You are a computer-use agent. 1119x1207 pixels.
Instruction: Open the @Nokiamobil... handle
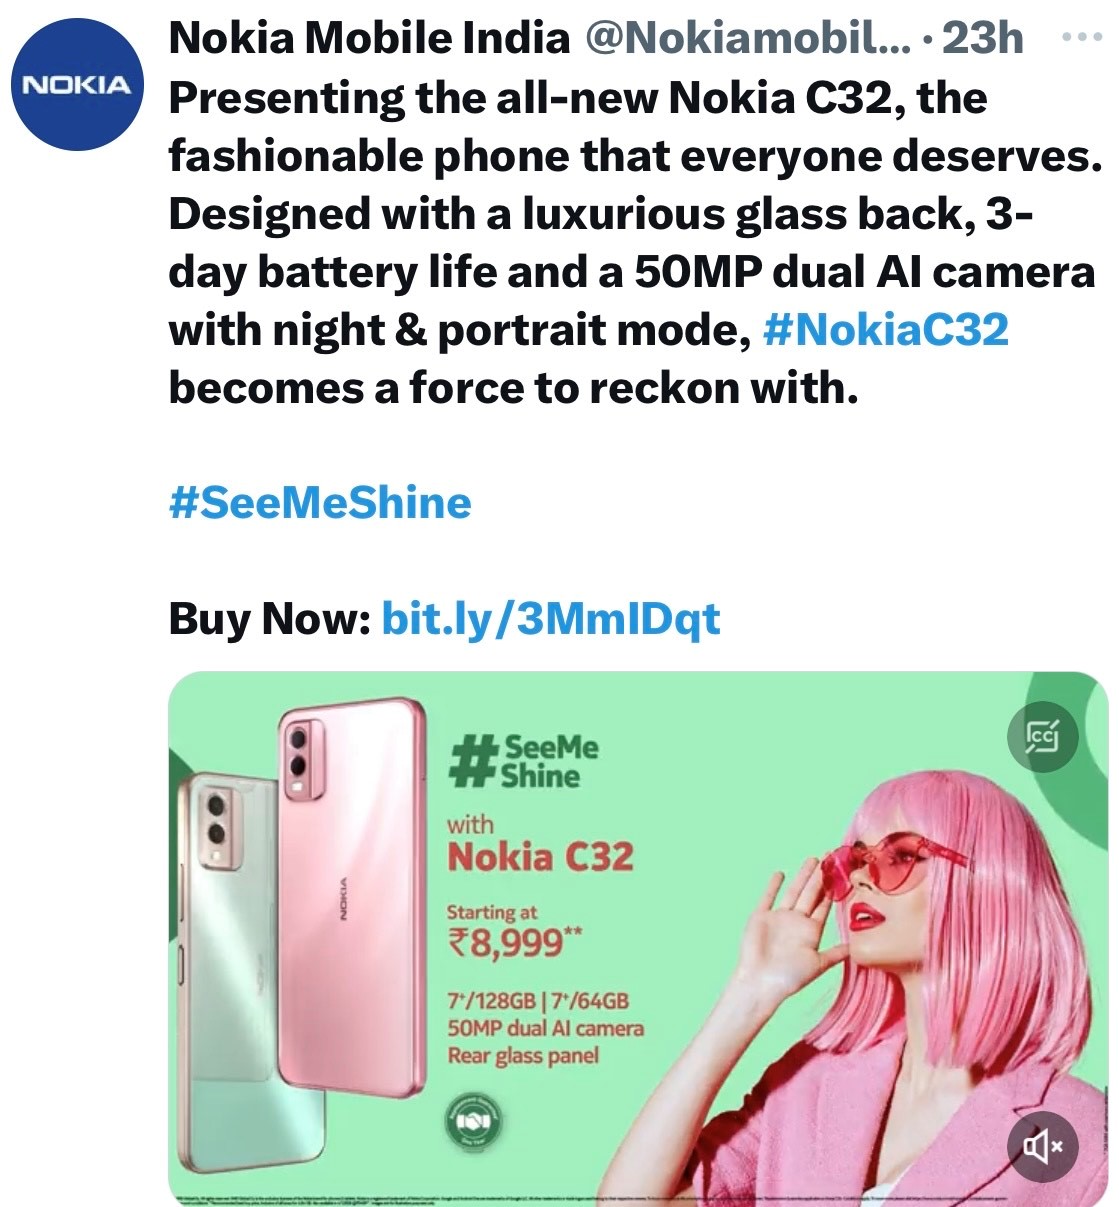coord(746,38)
